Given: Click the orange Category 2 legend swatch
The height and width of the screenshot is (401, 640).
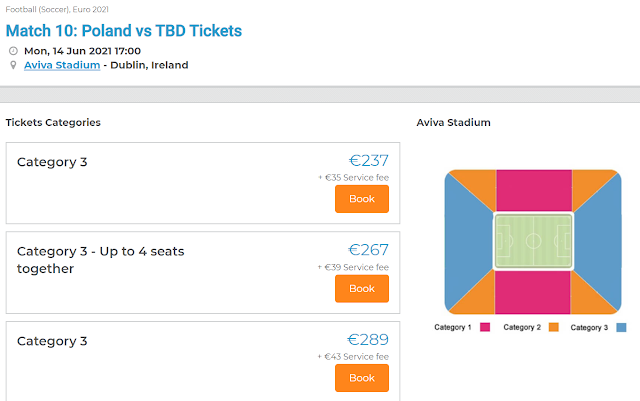Looking at the screenshot, I should coord(553,327).
